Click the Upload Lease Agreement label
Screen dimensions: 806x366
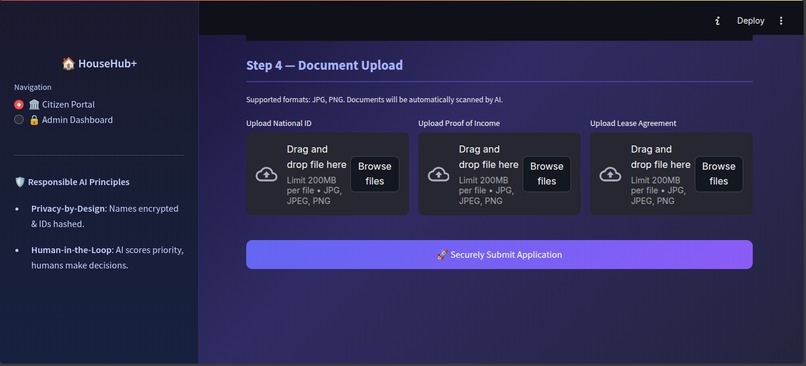tap(633, 123)
